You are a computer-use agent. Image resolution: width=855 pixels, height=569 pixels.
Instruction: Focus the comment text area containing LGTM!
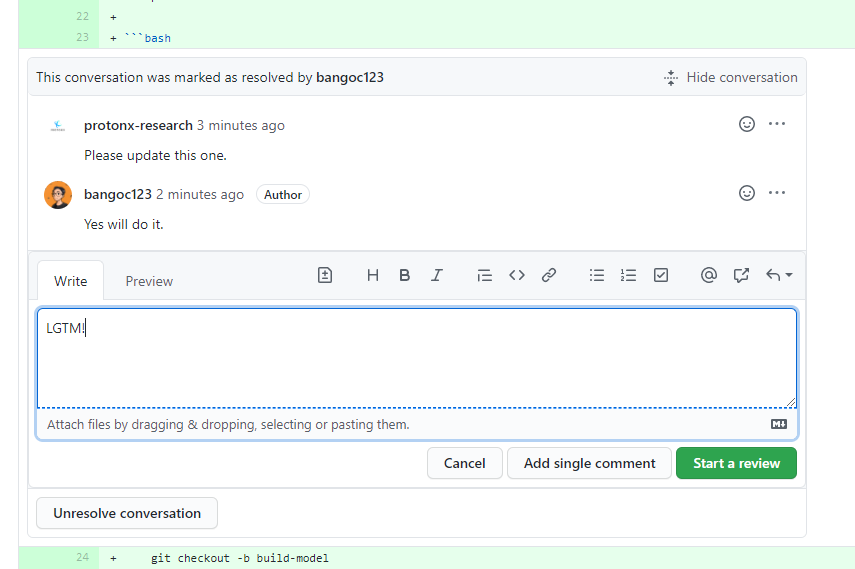[417, 358]
